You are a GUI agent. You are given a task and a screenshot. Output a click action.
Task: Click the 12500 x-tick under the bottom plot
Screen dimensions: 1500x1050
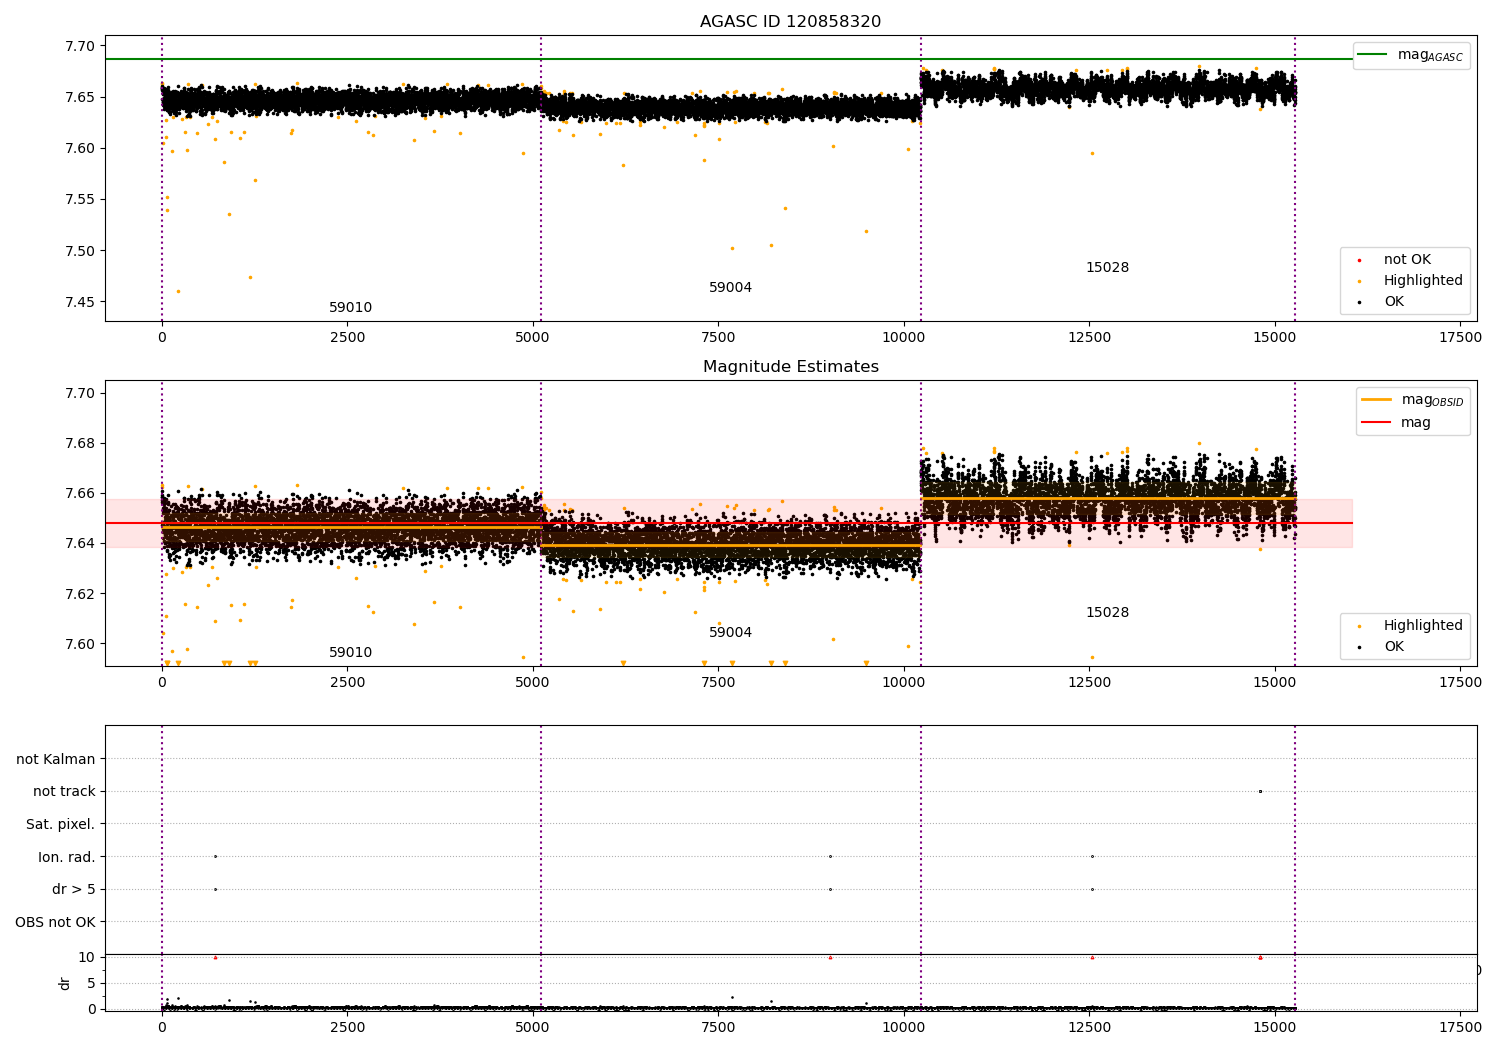pyautogui.click(x=1089, y=1028)
